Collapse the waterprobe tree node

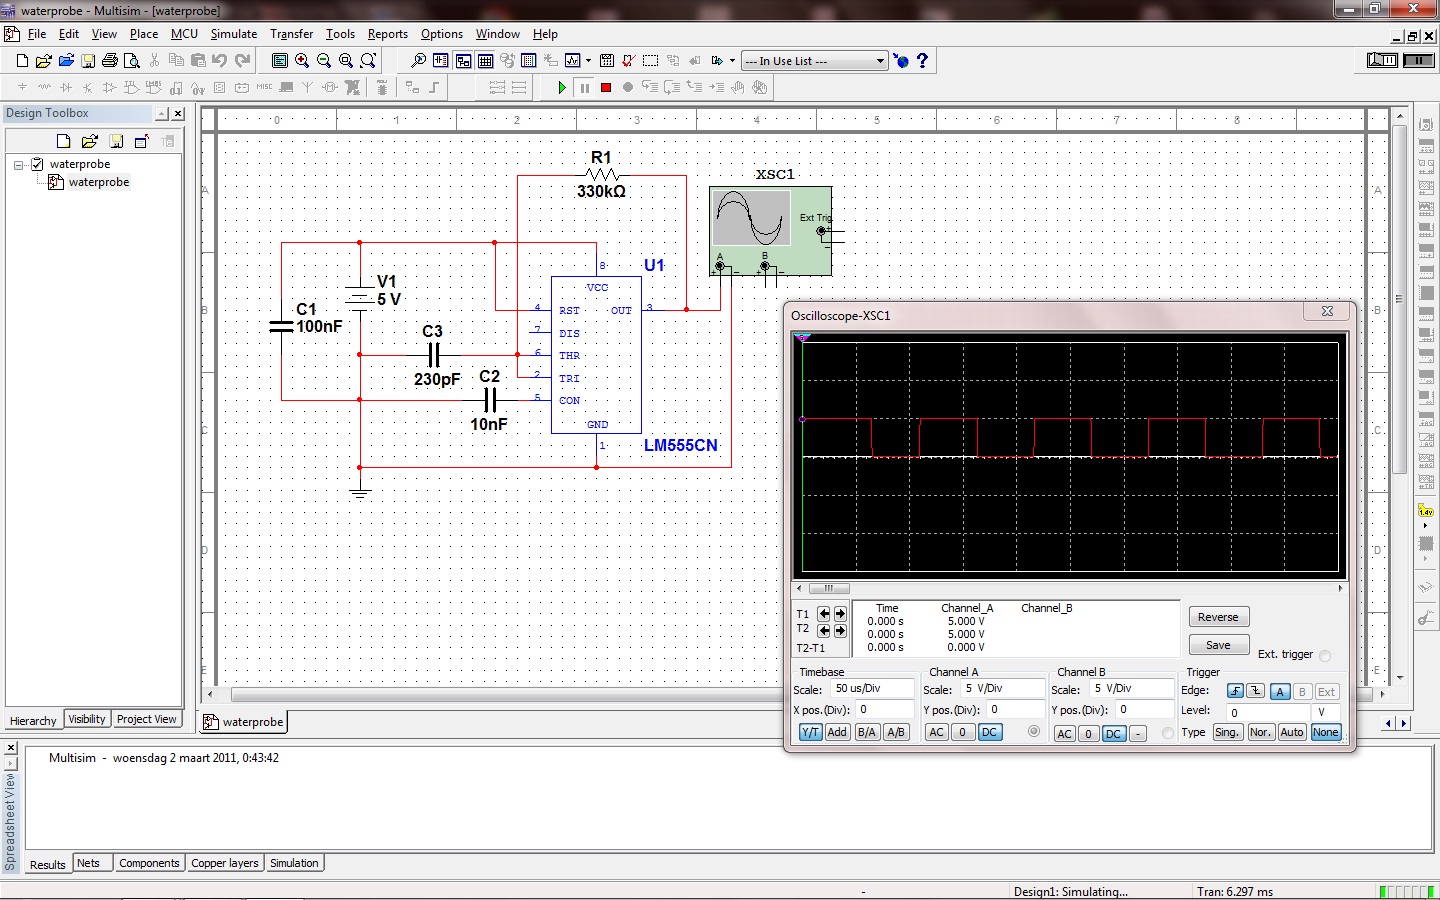pos(19,165)
